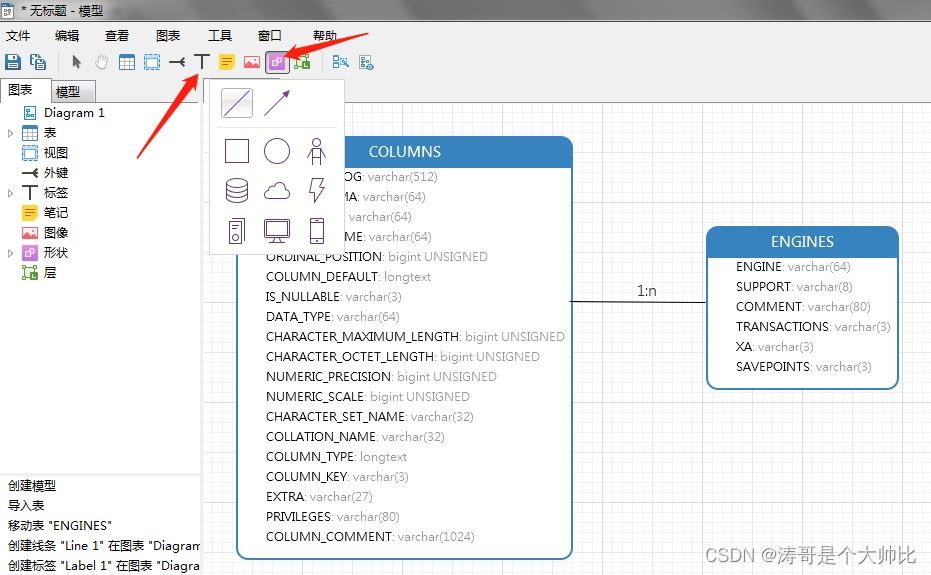Select Diagram 1 in the tree
931x575 pixels.
(x=74, y=113)
